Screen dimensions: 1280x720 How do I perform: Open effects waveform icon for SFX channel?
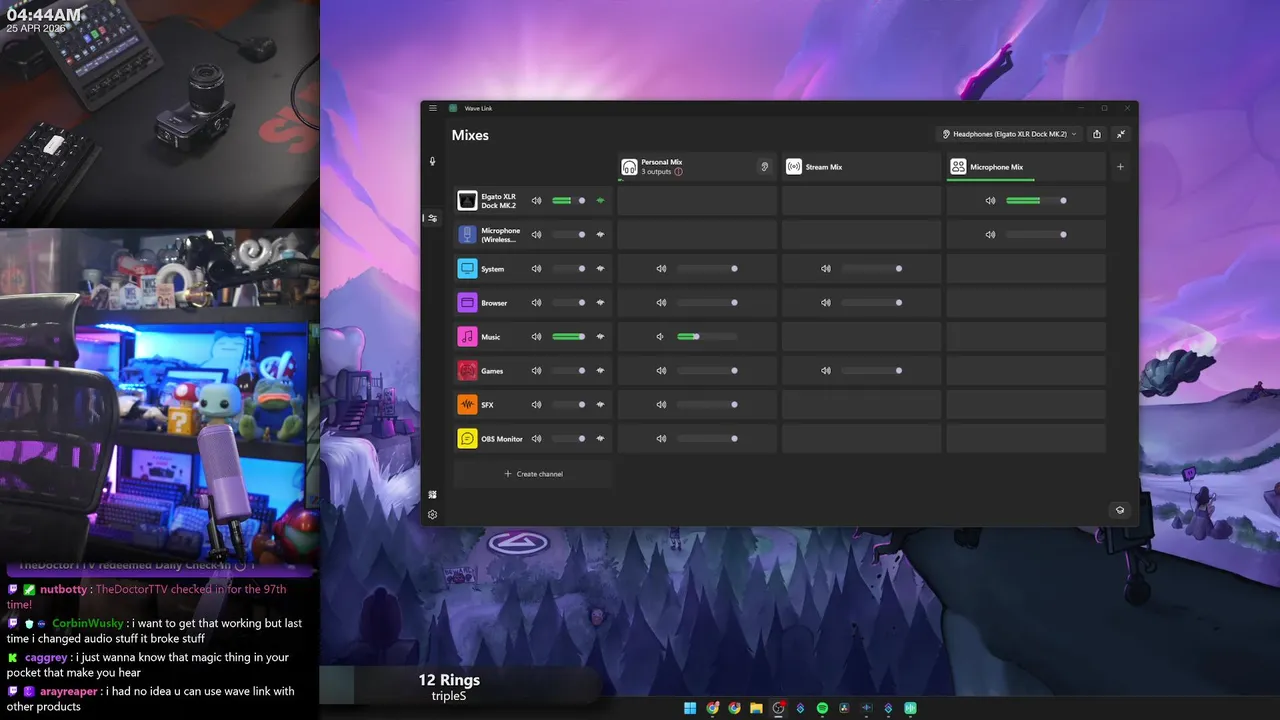[x=601, y=405]
